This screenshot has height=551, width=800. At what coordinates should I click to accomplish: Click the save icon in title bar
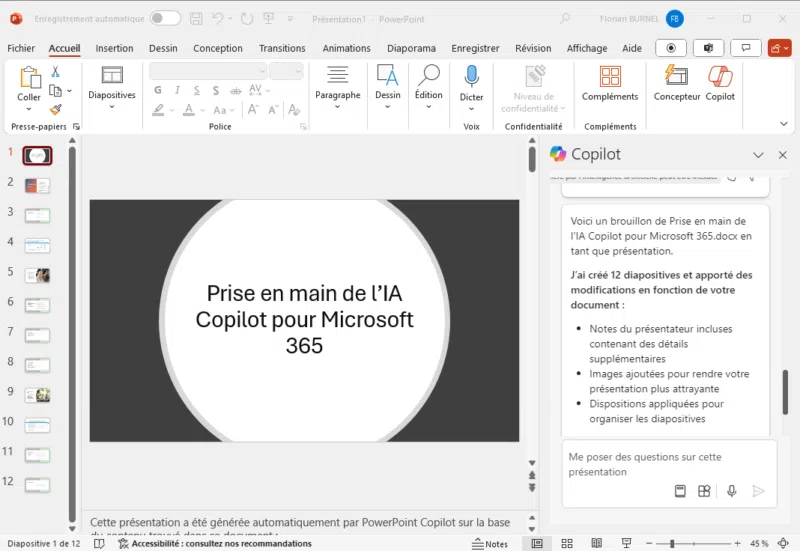point(196,19)
